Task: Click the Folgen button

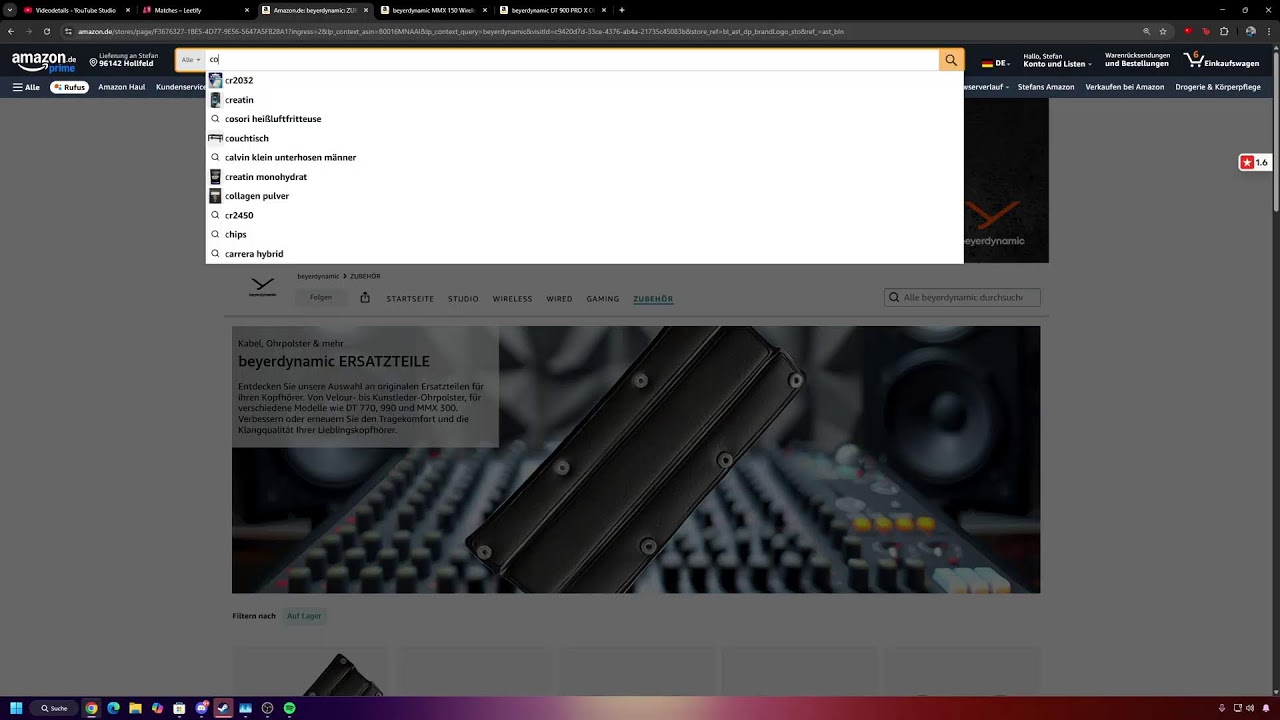Action: pos(321,297)
